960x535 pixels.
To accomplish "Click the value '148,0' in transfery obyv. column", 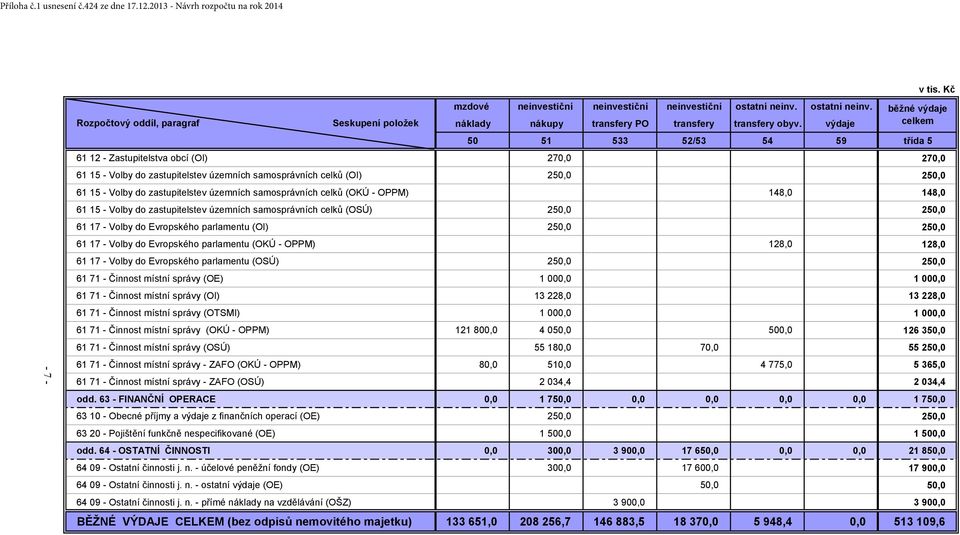I will [781, 192].
